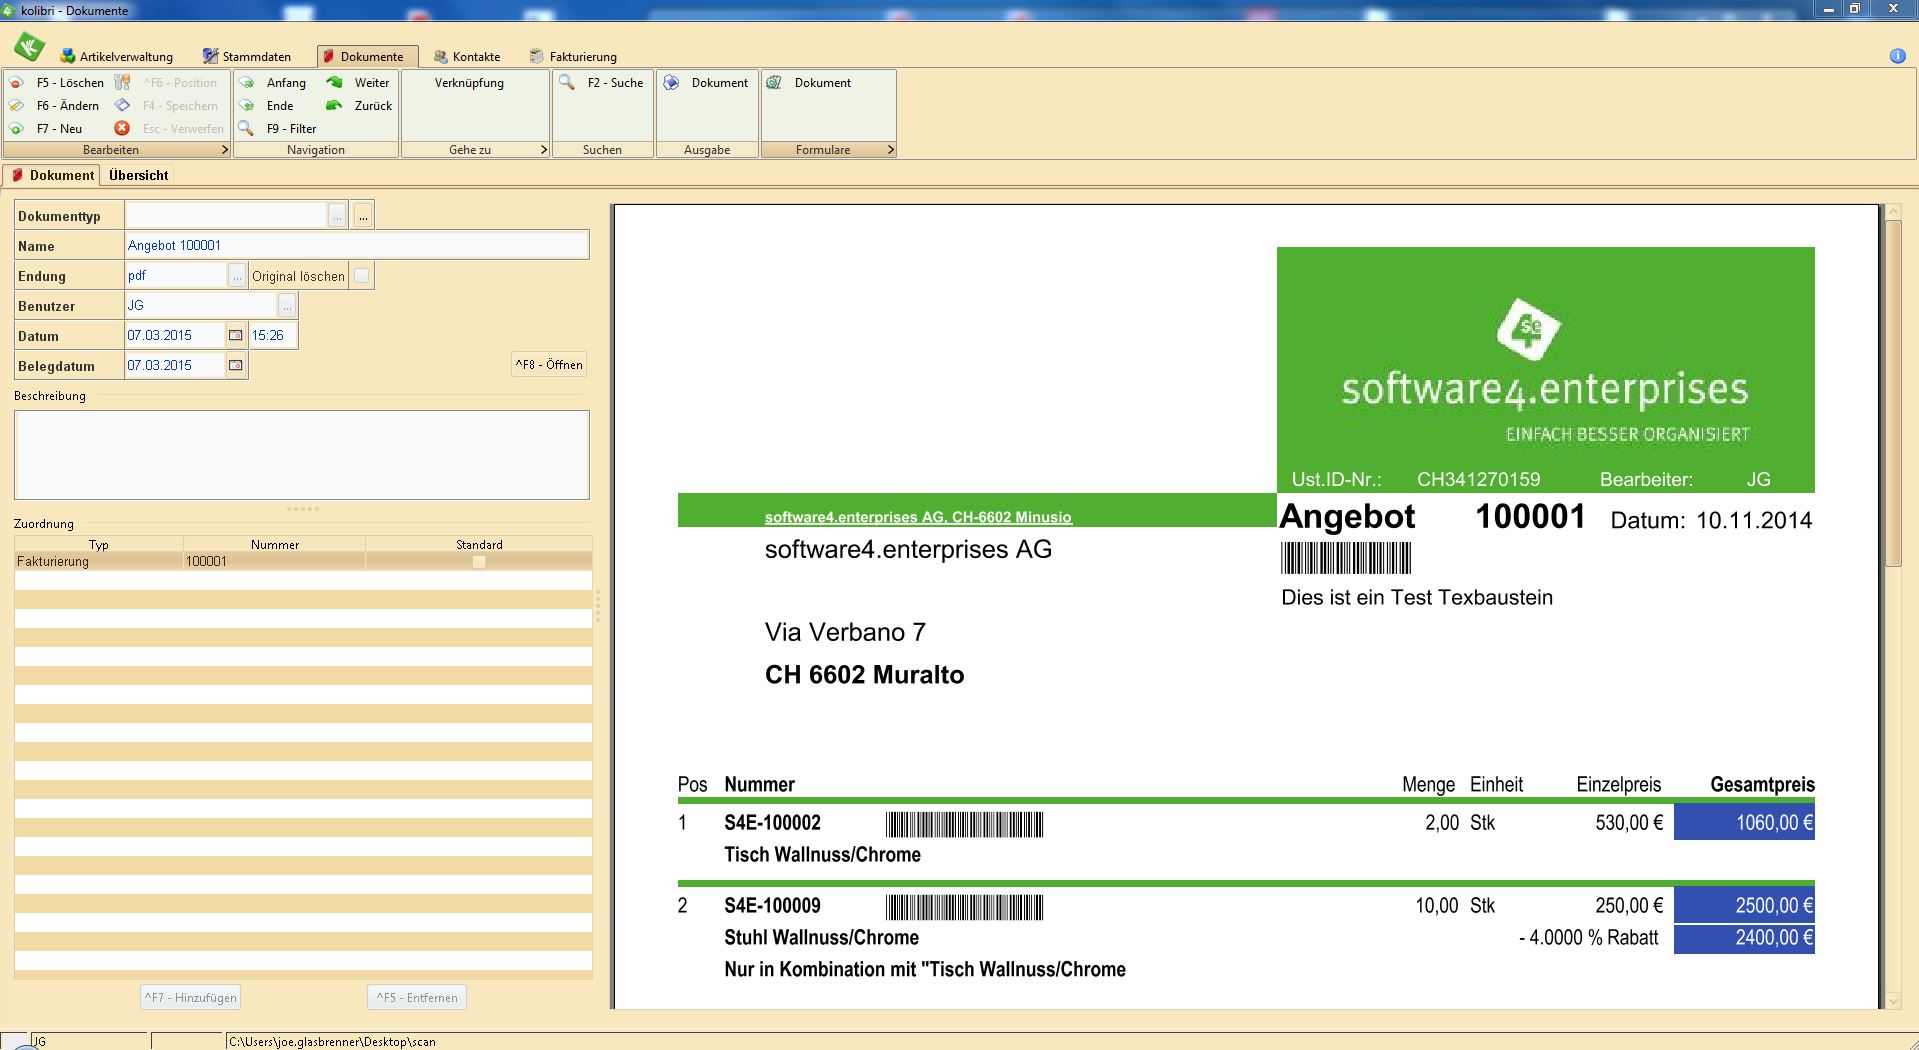
Task: Click into the Name input field
Action: click(357, 245)
